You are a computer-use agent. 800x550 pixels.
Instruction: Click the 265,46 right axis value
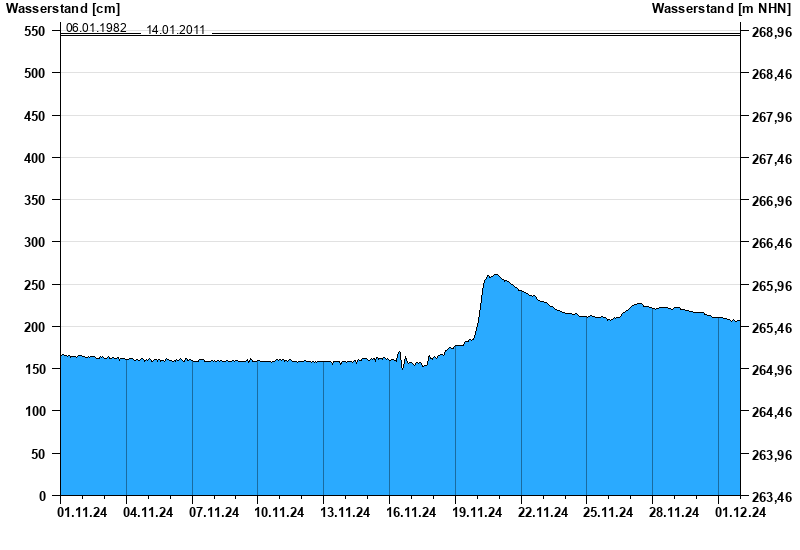(771, 328)
